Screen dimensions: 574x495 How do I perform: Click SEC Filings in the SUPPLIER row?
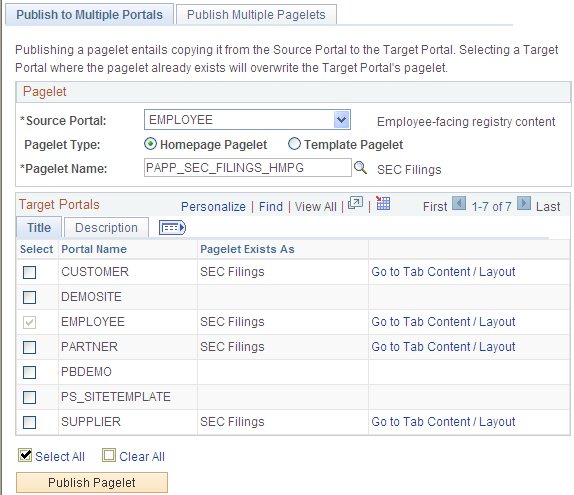(232, 421)
